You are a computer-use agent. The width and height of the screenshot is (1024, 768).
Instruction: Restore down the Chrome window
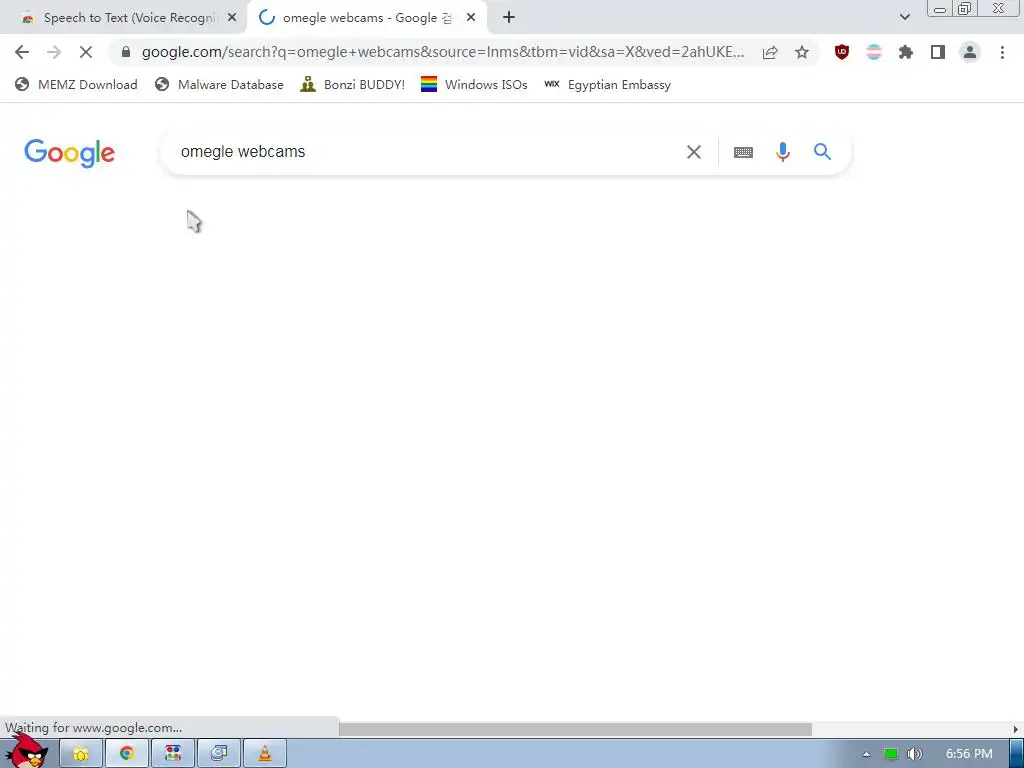click(965, 9)
